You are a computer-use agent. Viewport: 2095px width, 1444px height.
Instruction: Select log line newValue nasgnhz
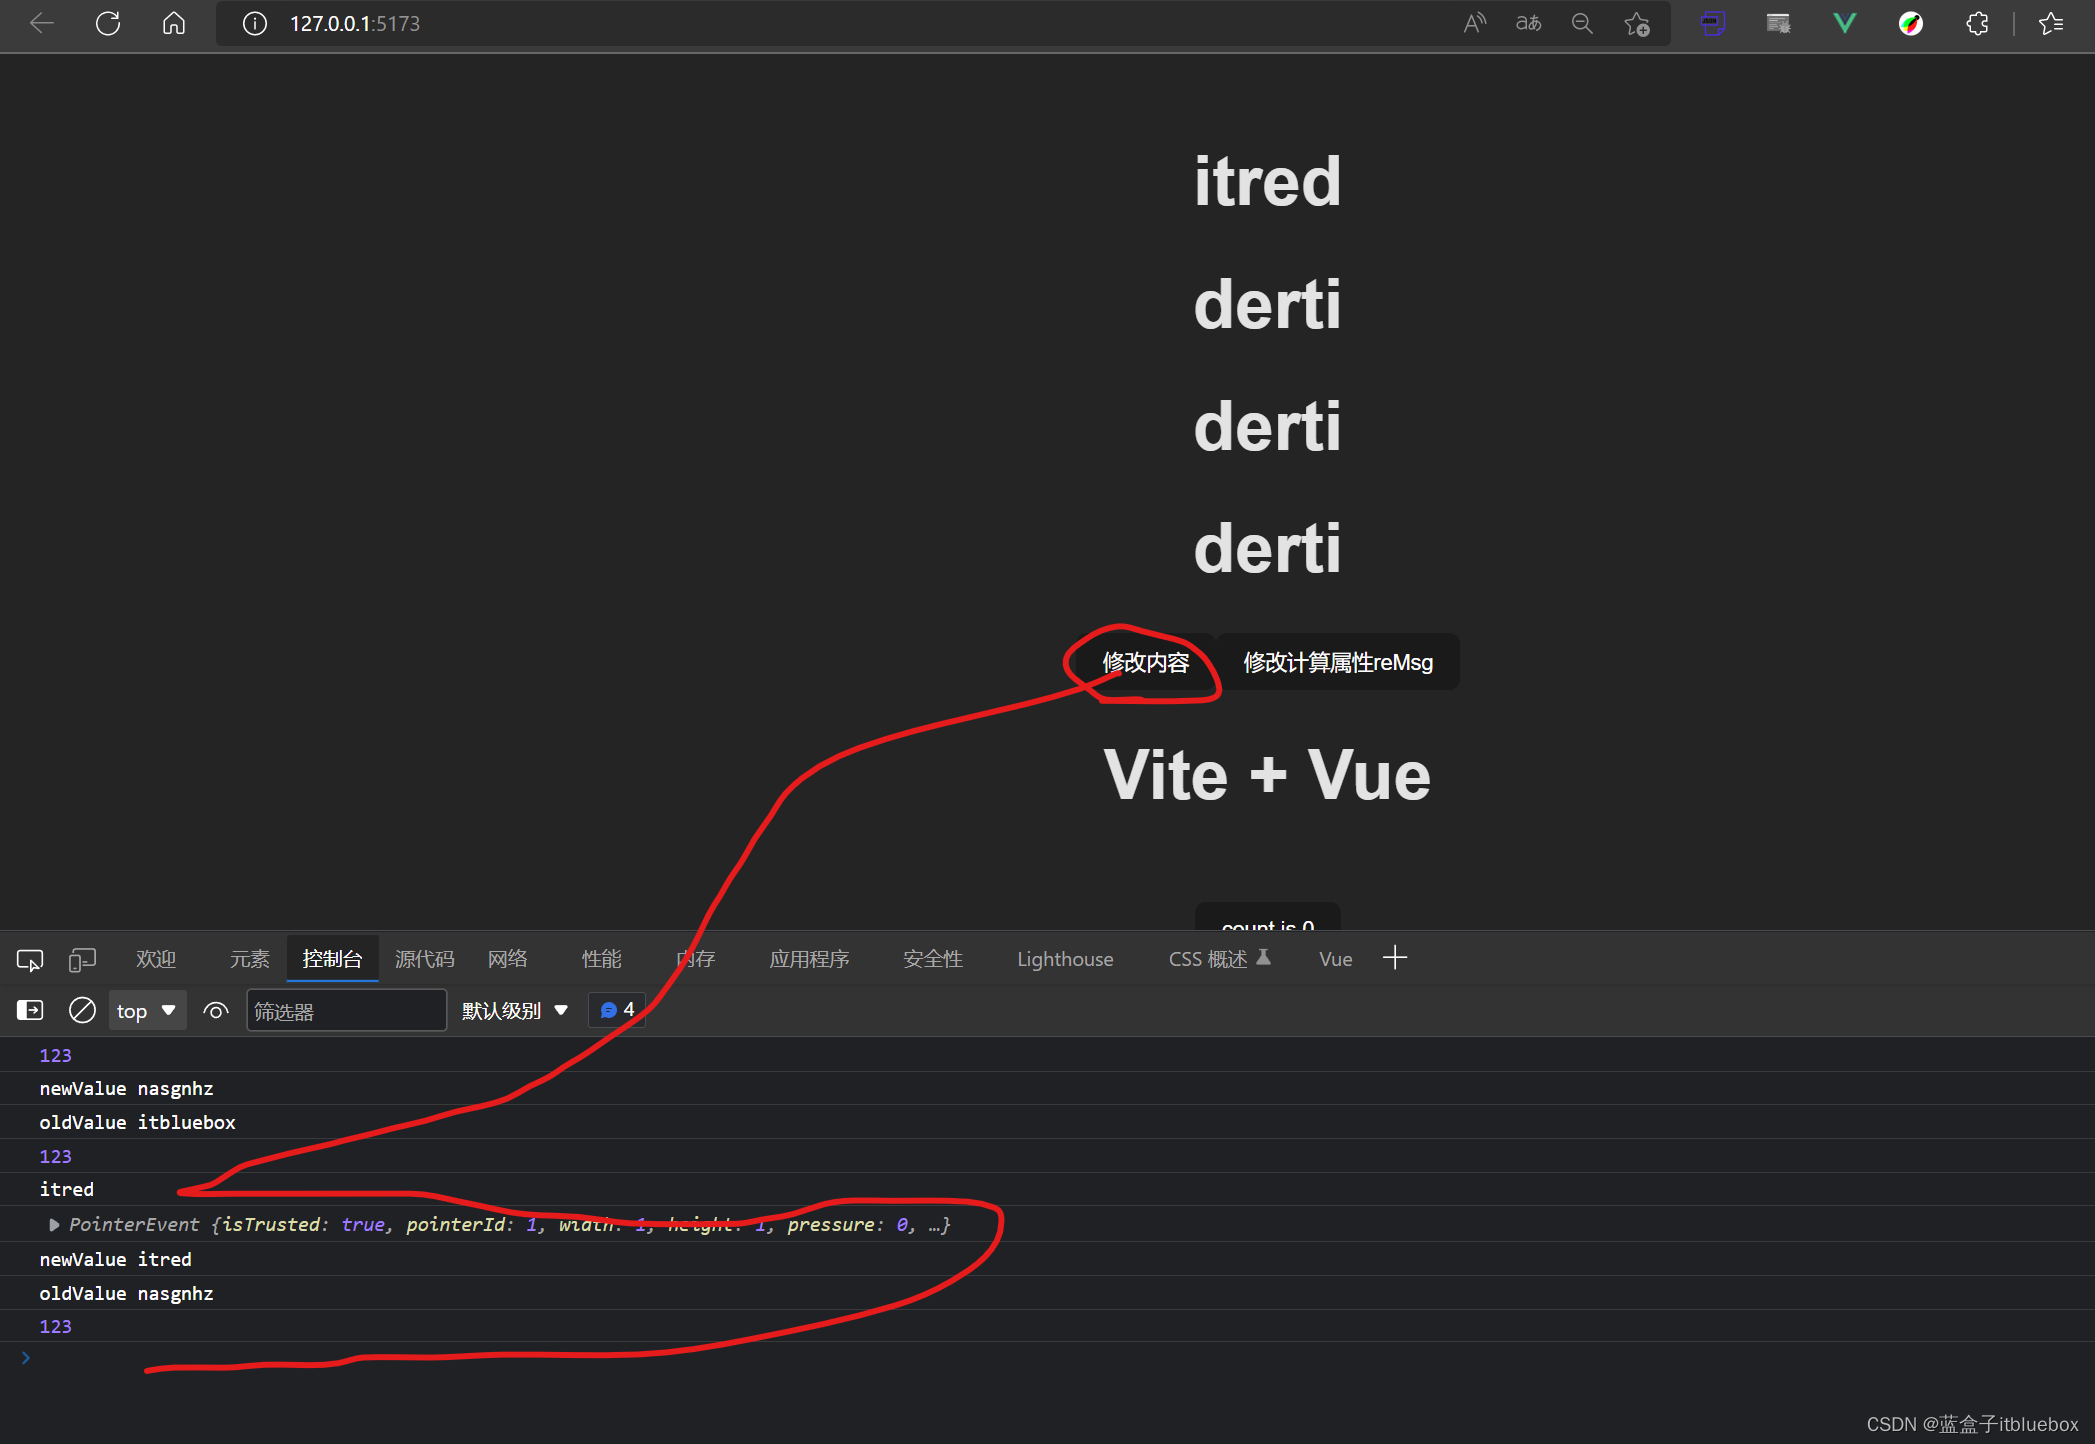click(126, 1088)
